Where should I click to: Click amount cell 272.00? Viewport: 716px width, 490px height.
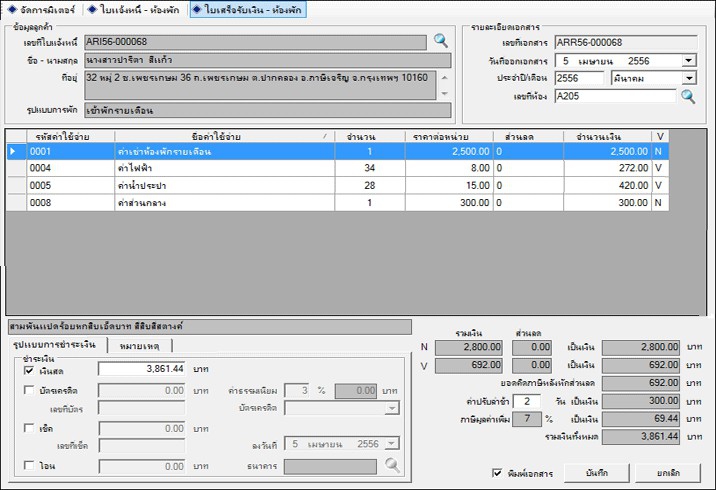[x=607, y=168]
